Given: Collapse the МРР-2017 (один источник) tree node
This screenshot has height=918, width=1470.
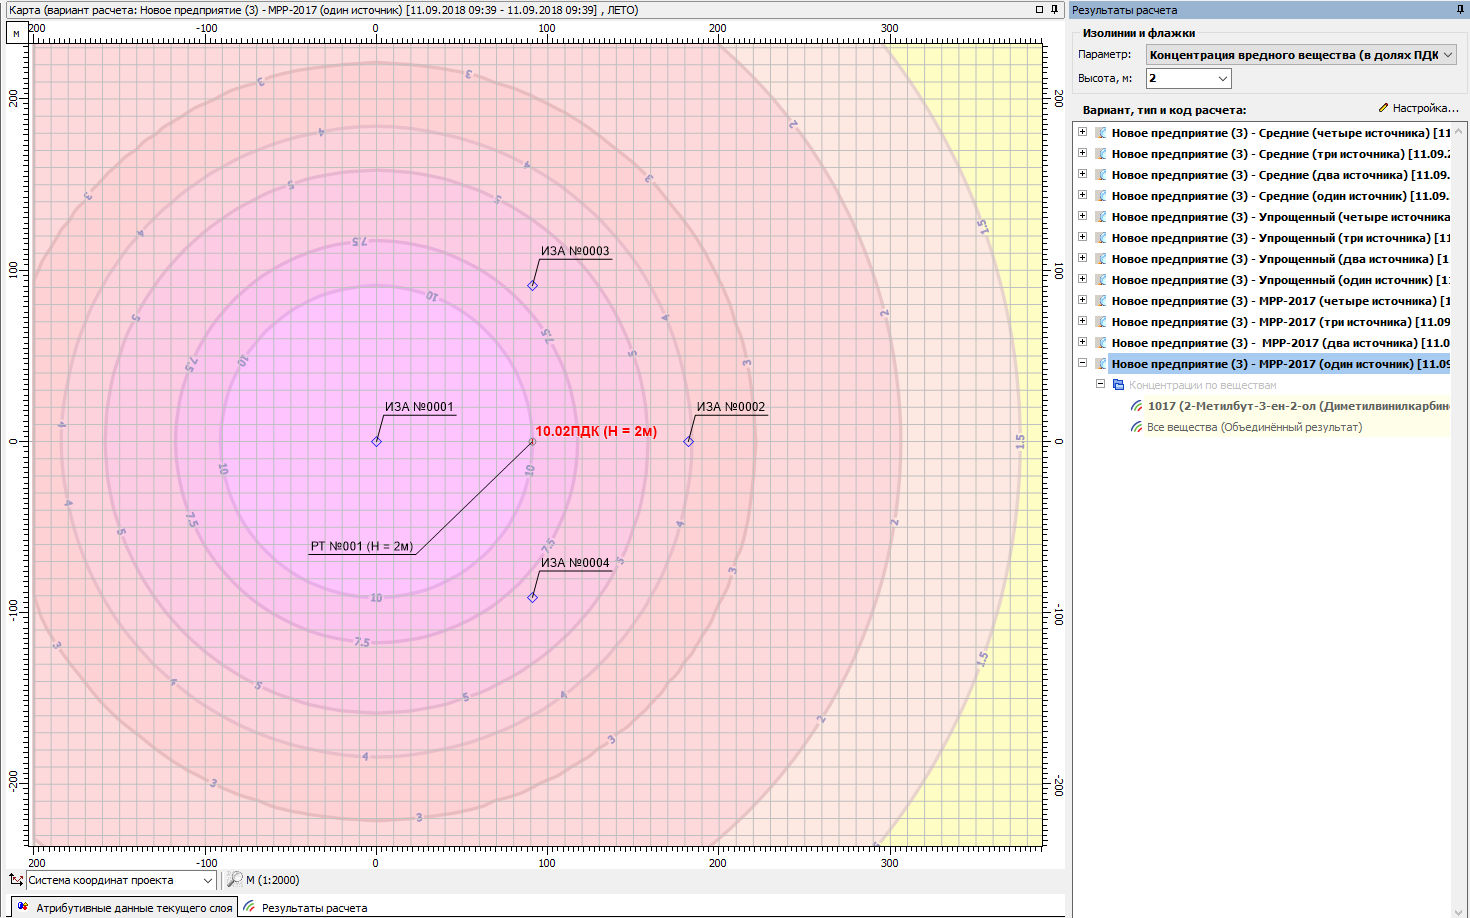Looking at the screenshot, I should pos(1082,364).
